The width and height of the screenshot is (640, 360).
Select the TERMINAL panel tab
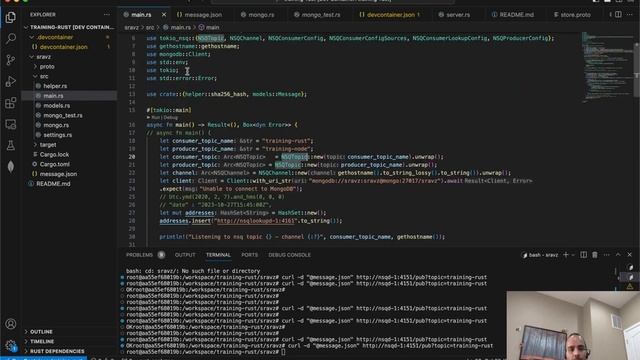[x=218, y=255]
